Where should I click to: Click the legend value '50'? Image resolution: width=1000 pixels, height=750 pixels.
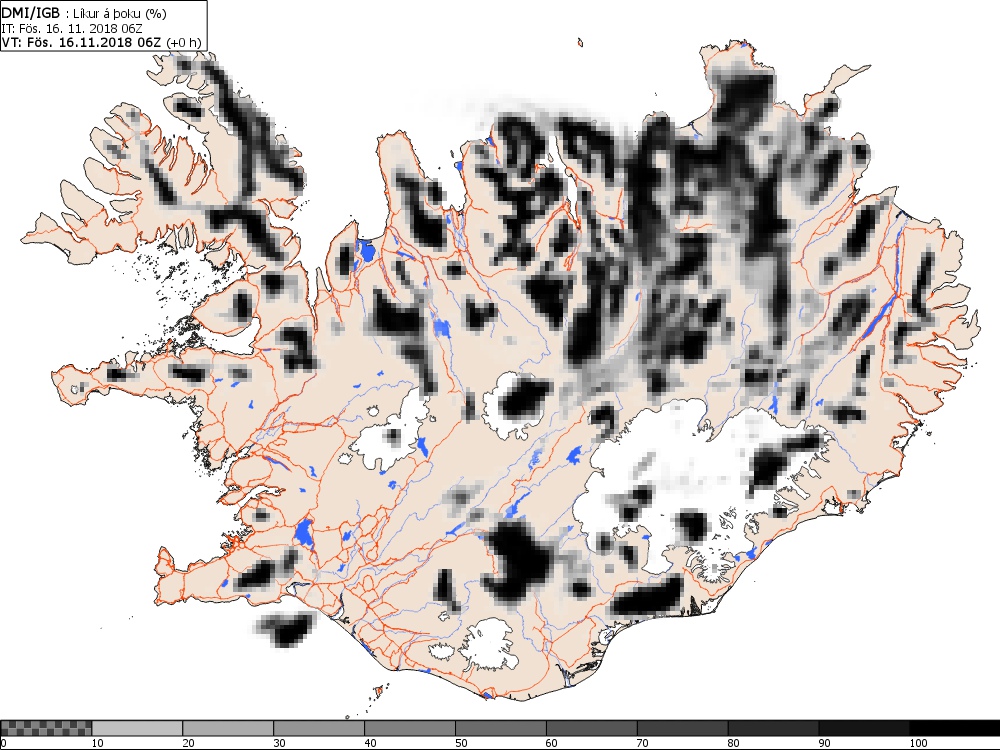coord(461,743)
